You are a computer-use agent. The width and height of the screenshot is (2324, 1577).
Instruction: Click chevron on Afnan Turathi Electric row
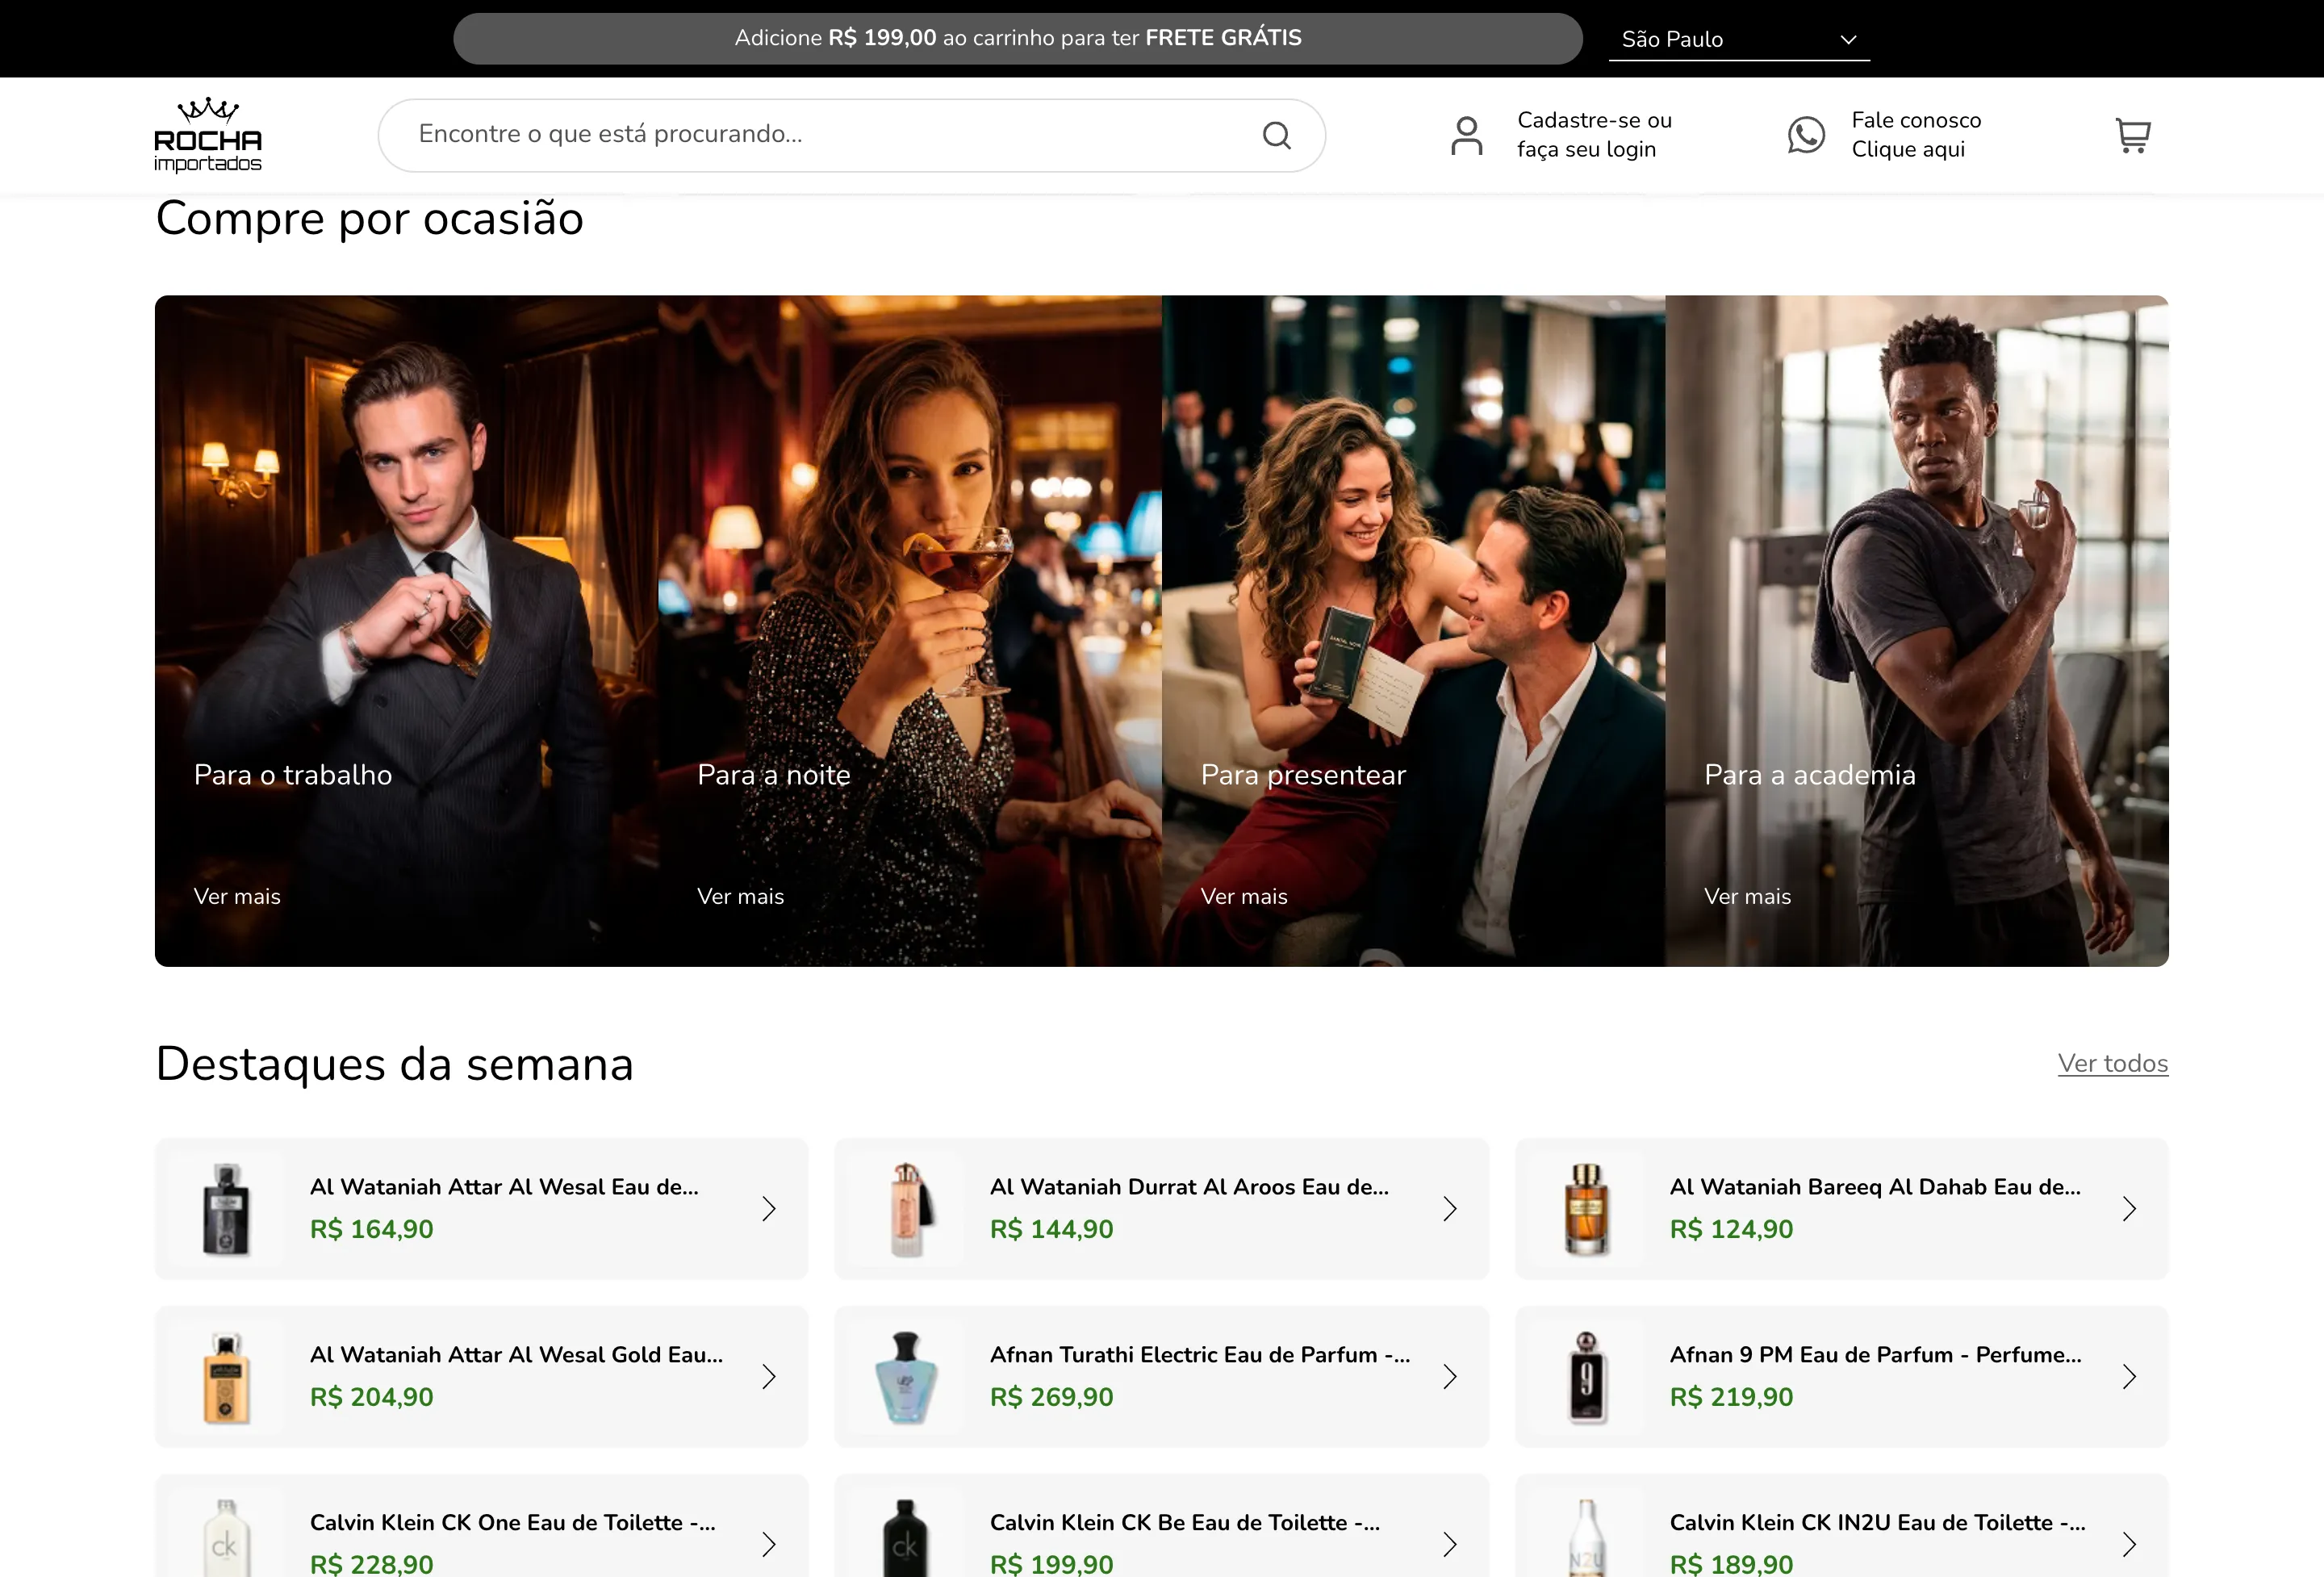pyautogui.click(x=1450, y=1376)
